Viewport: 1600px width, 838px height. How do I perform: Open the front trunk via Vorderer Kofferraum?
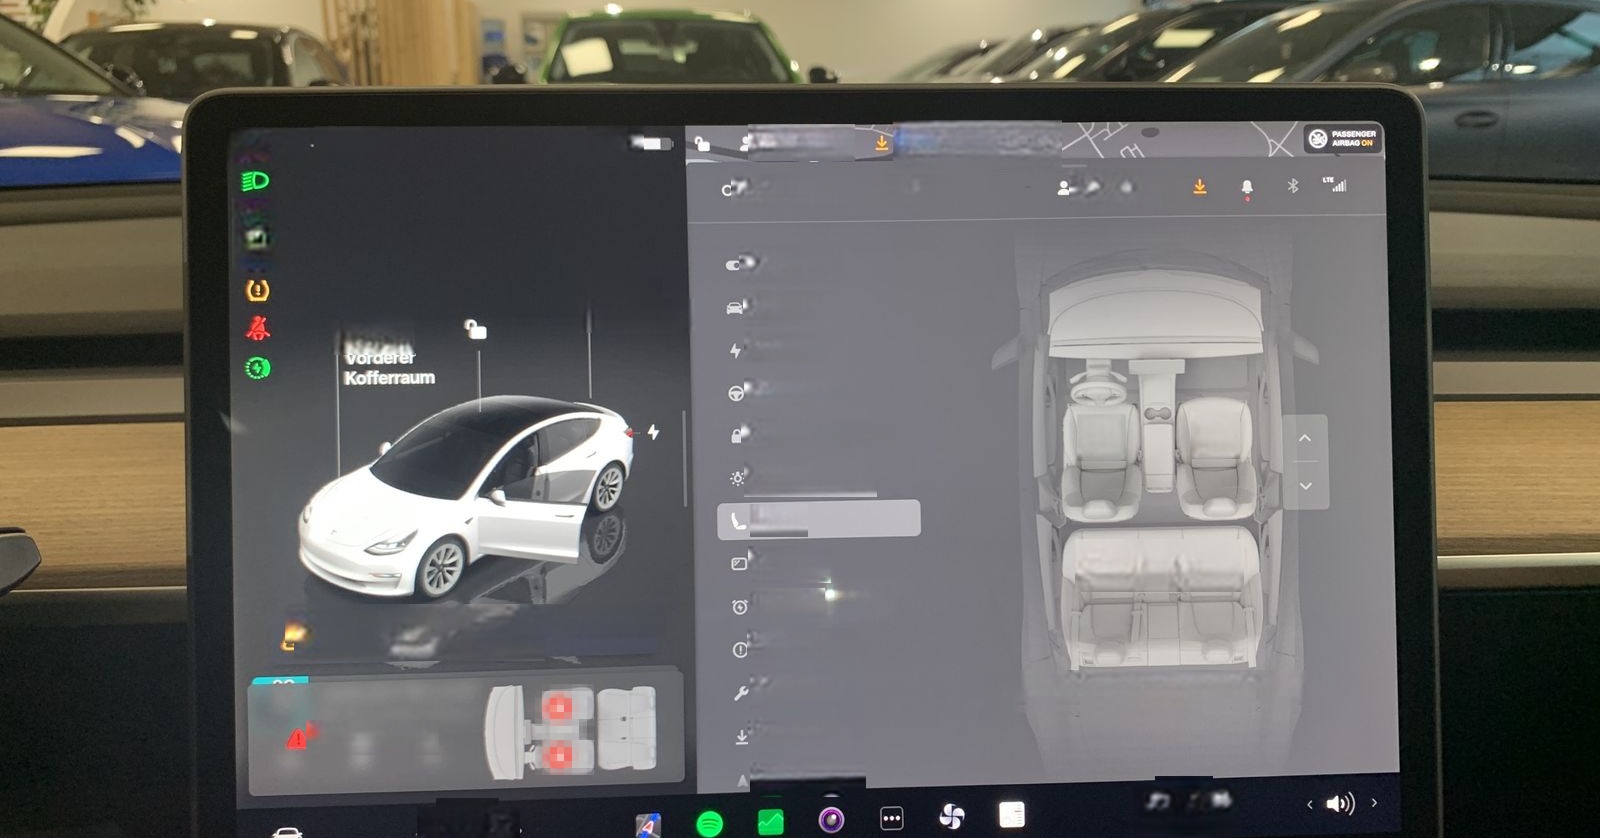click(x=389, y=367)
